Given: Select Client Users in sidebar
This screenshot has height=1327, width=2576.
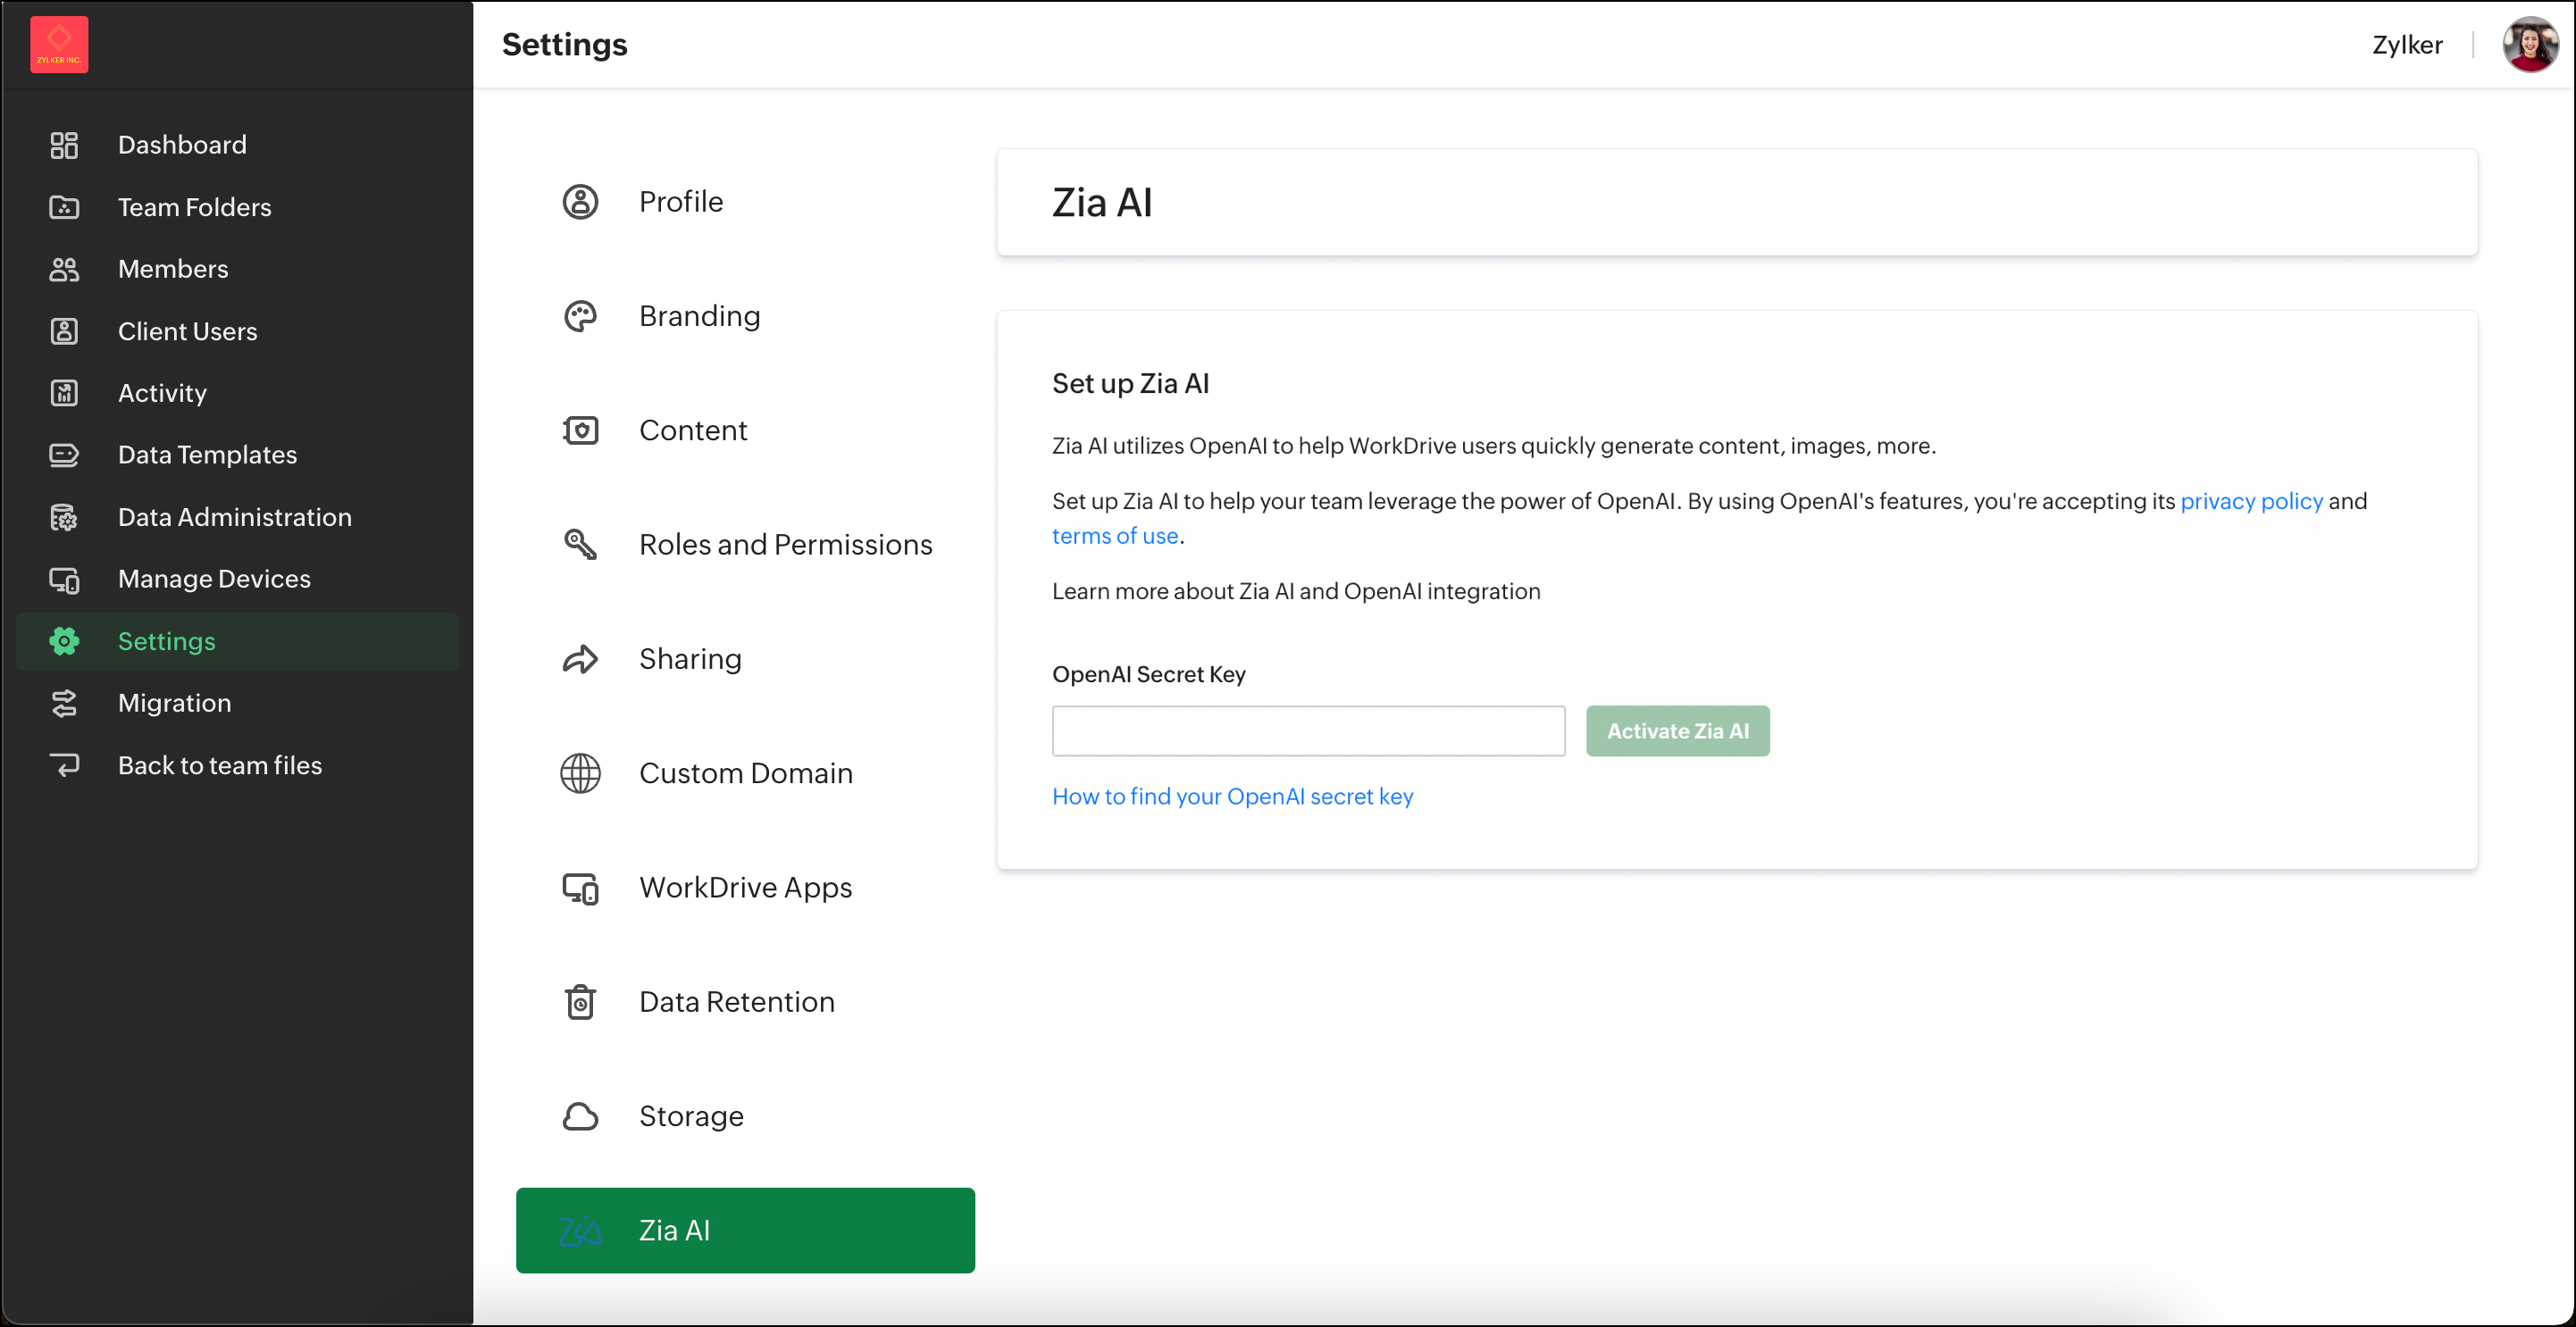Looking at the screenshot, I should coord(237,331).
